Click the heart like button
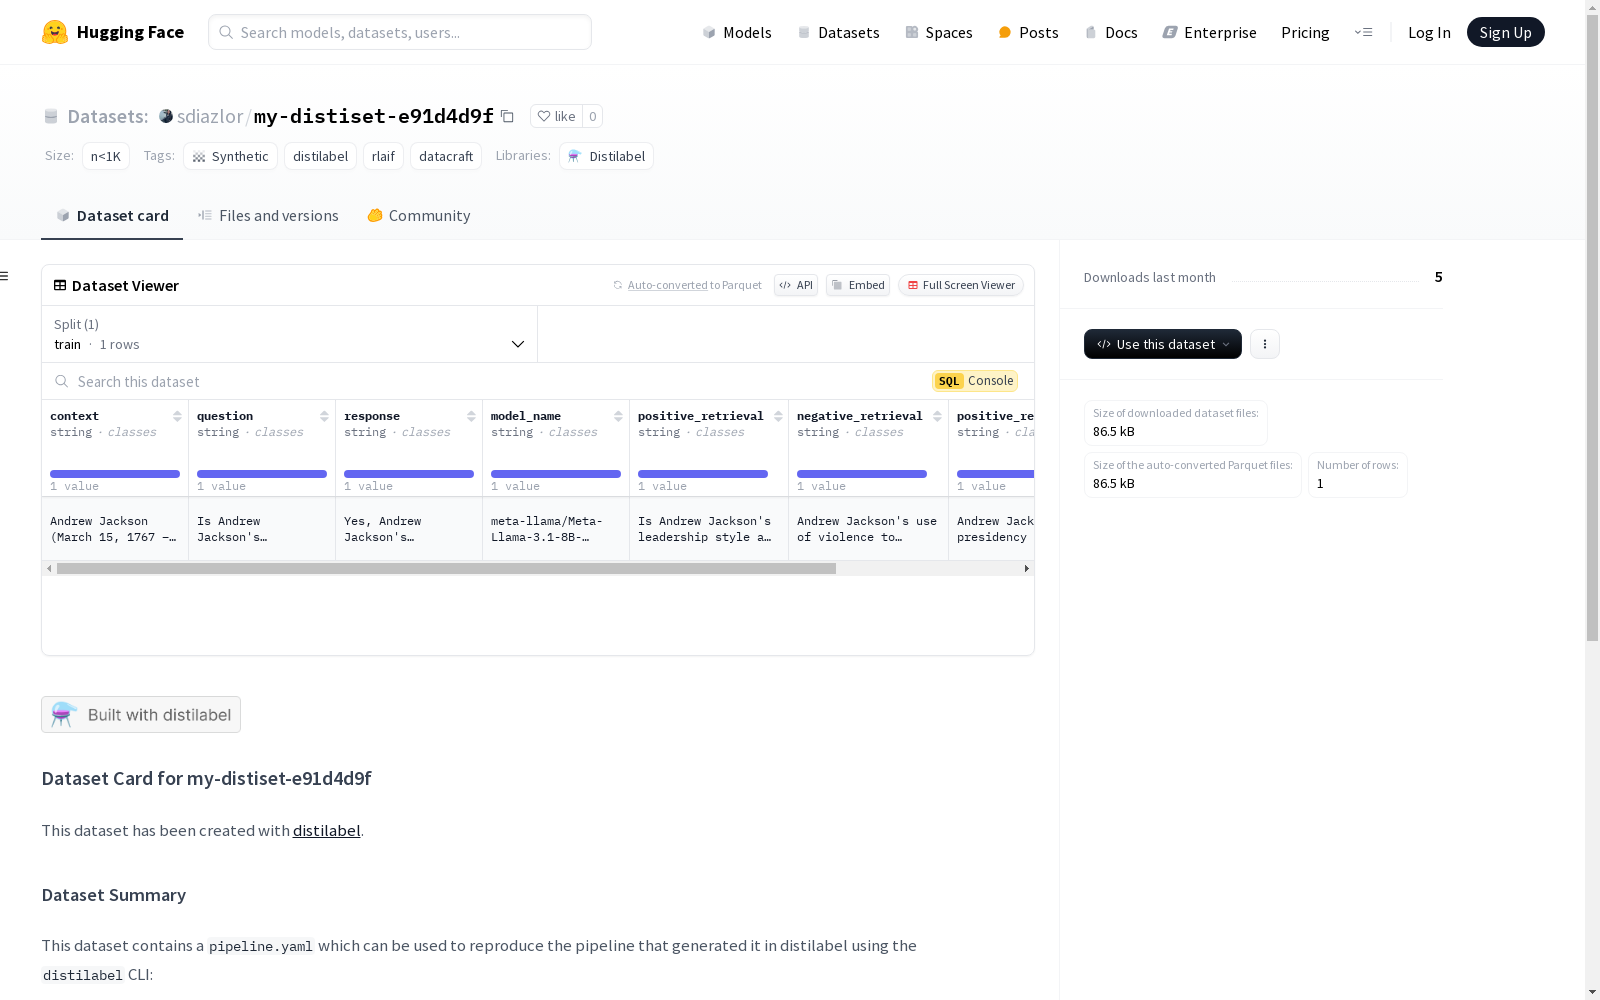The height and width of the screenshot is (1000, 1600). (x=556, y=116)
